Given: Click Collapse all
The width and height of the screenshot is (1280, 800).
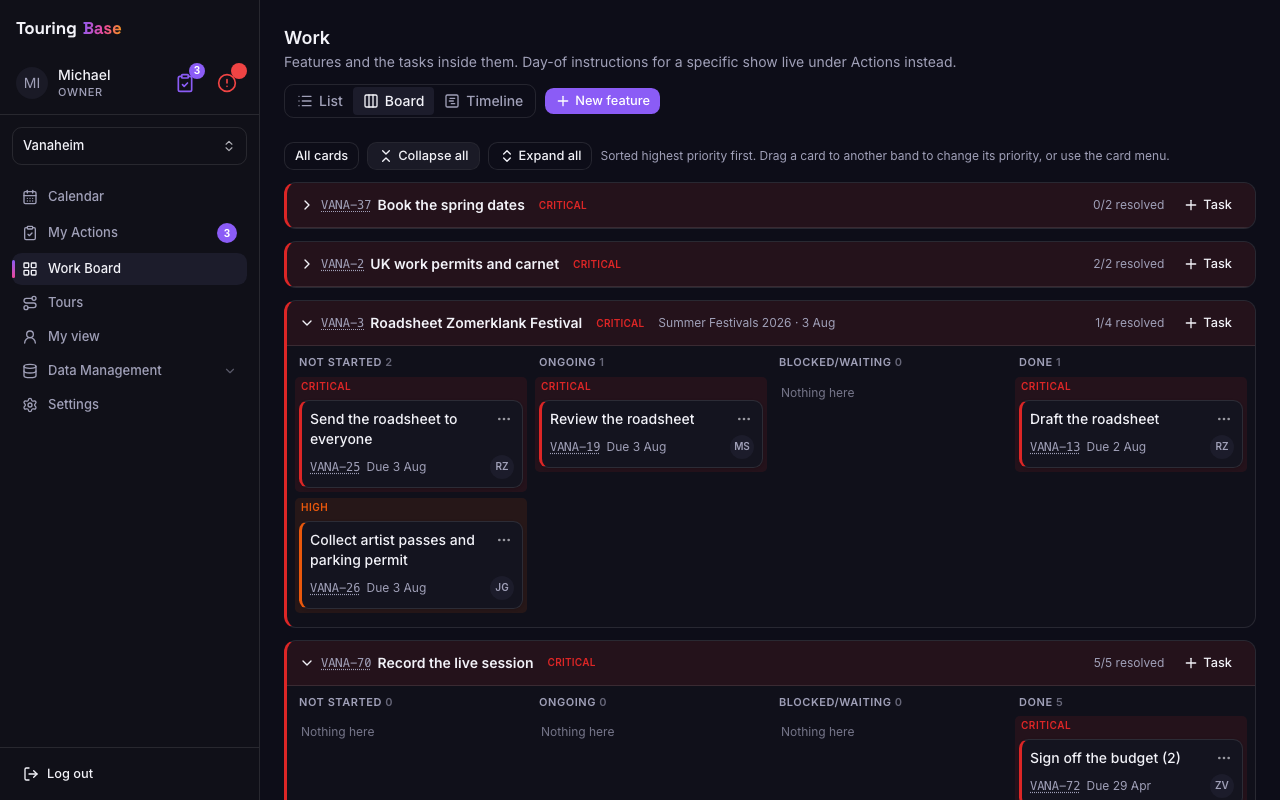Looking at the screenshot, I should 423,156.
